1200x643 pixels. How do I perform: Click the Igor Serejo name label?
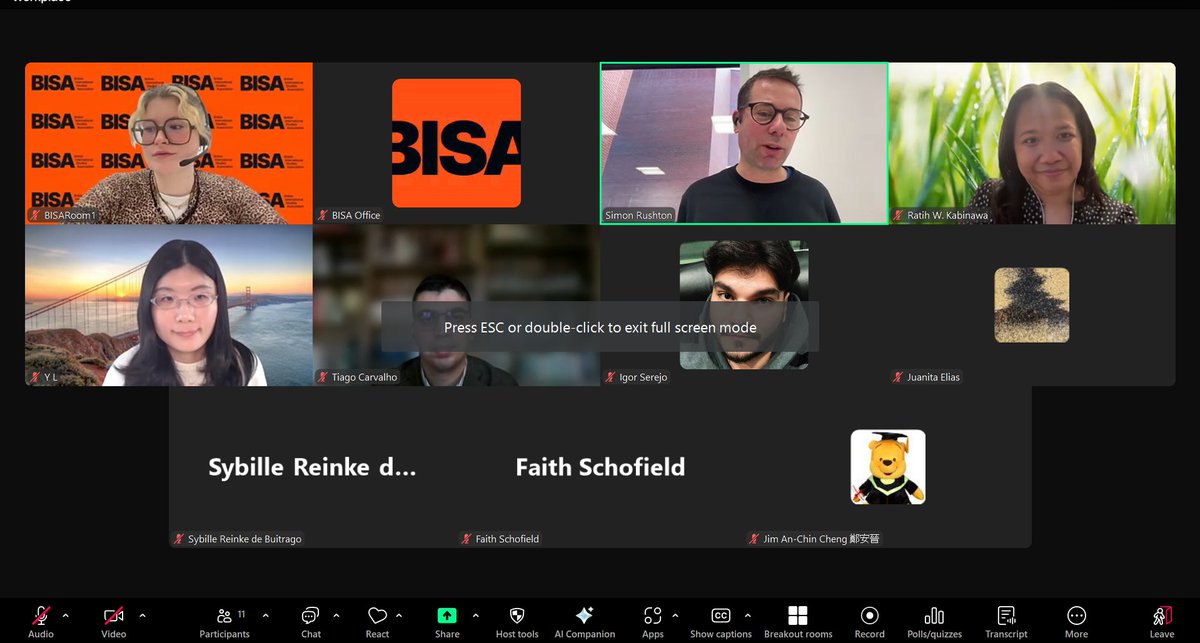click(643, 377)
